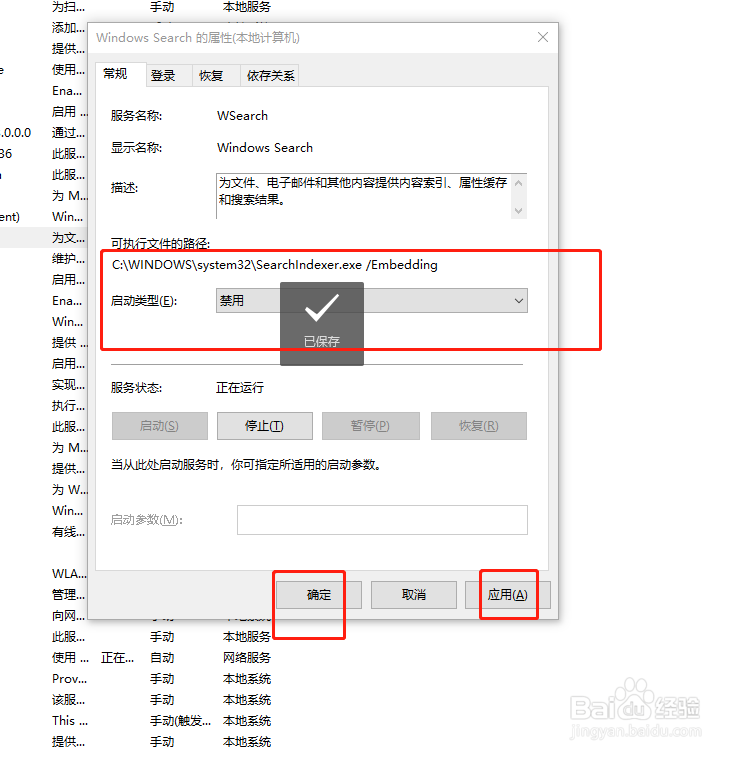Select the 管理... service row in list
Viewport: 744px width, 757px height.
point(69,595)
